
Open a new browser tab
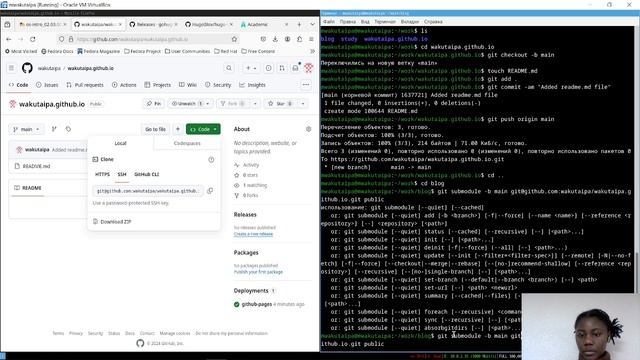299,24
